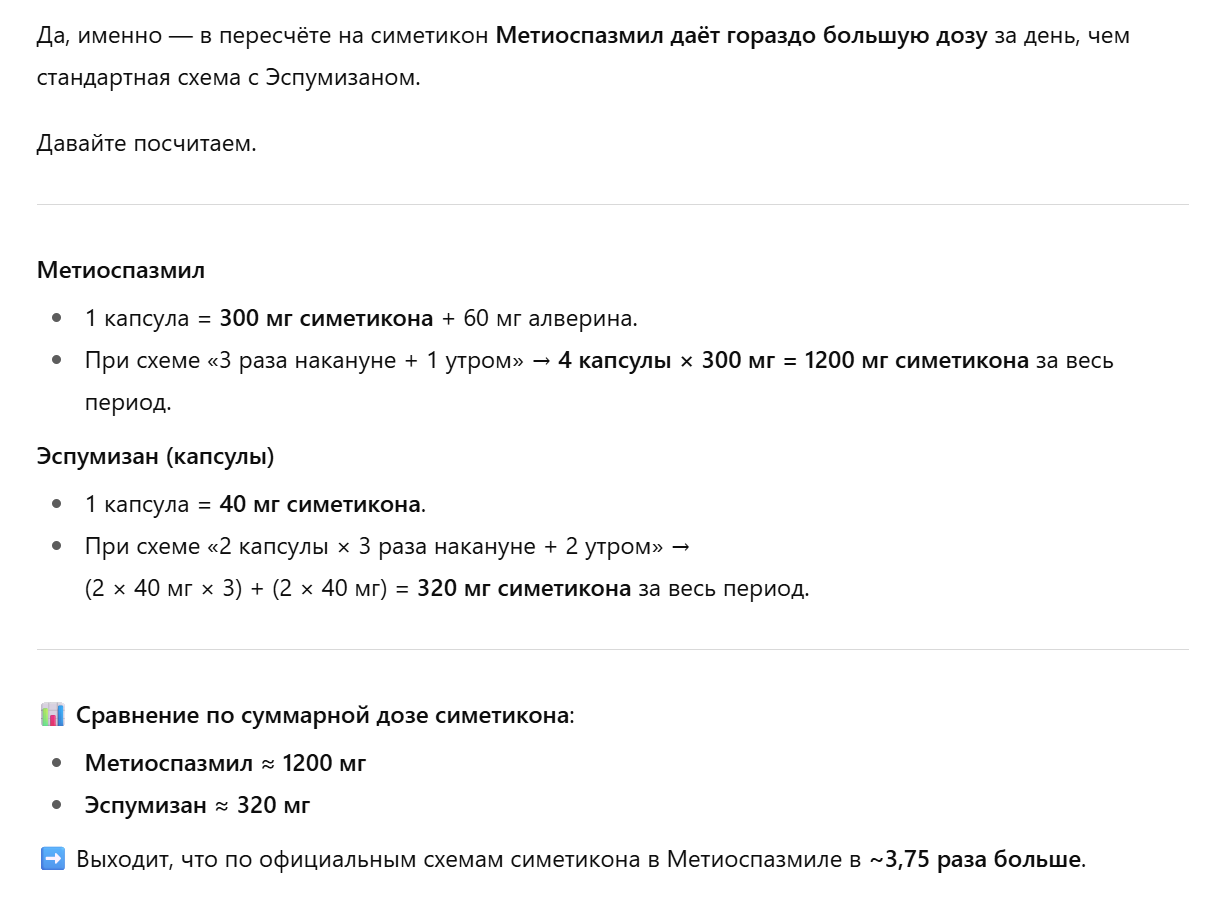Screen dimensions: 1211x909
Task: Click the bold text 300 мг симетикона
Action: coord(326,318)
